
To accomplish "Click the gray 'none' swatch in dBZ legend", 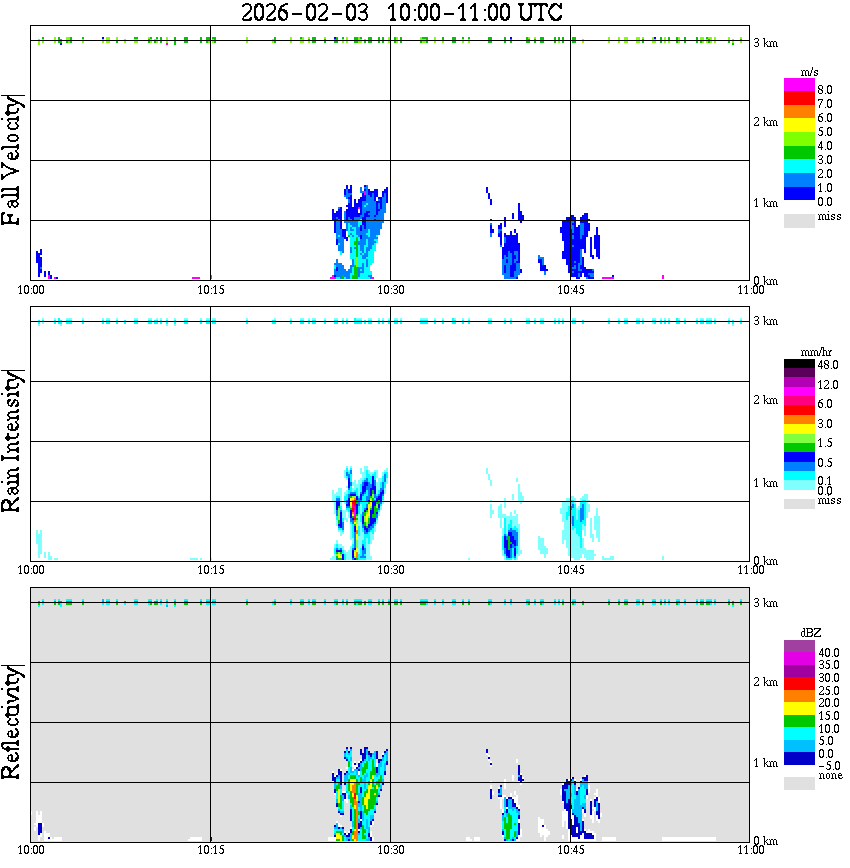I will 799,783.
